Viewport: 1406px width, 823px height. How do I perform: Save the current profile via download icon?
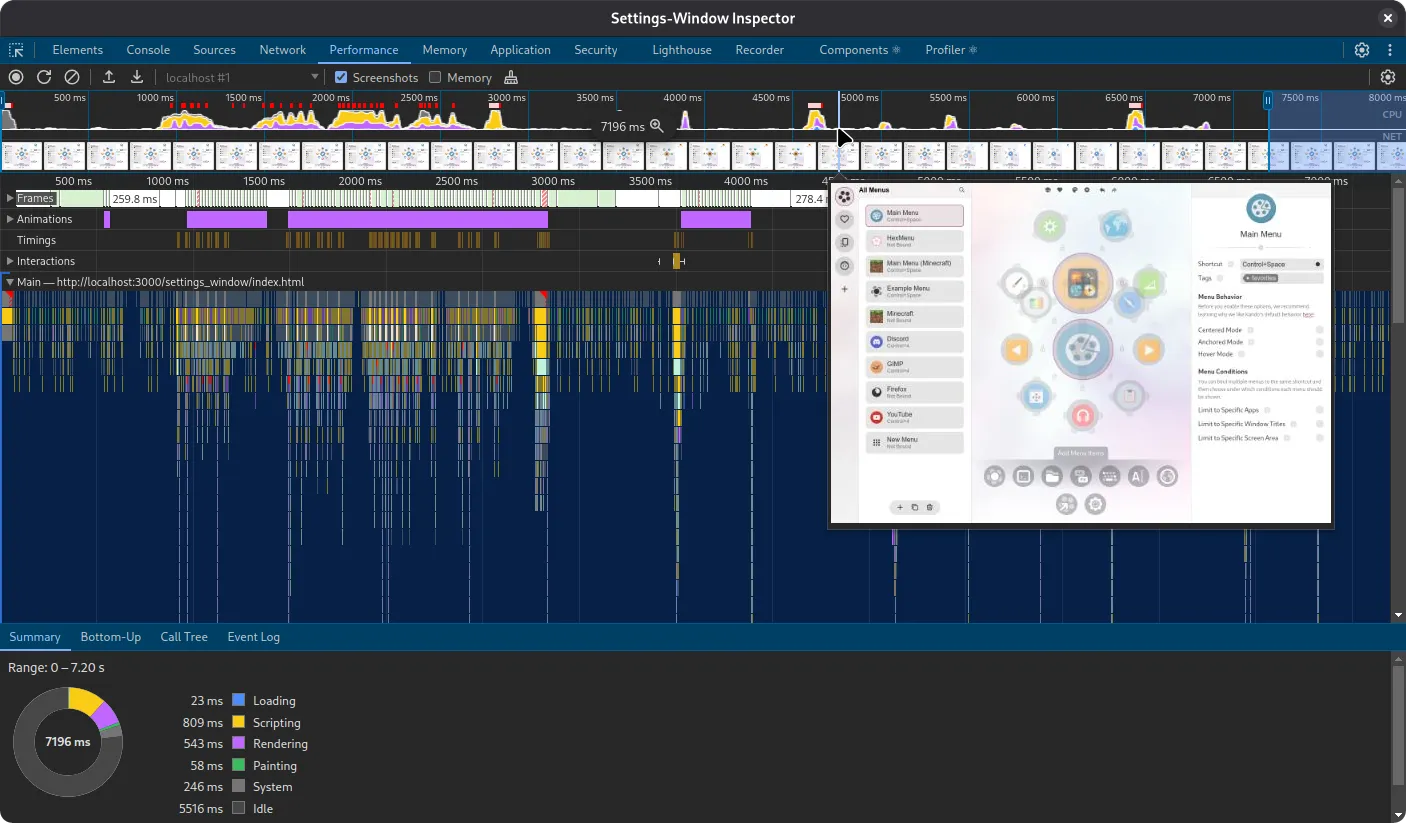tap(138, 77)
